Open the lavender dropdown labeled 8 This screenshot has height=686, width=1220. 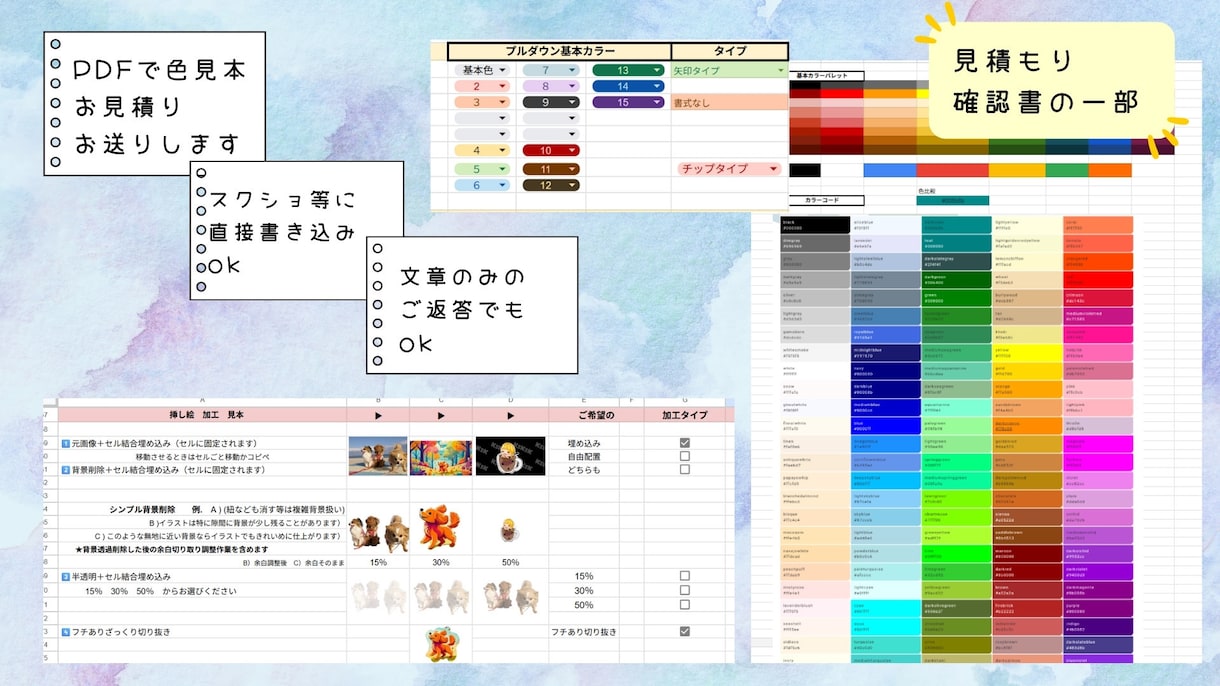coord(552,86)
